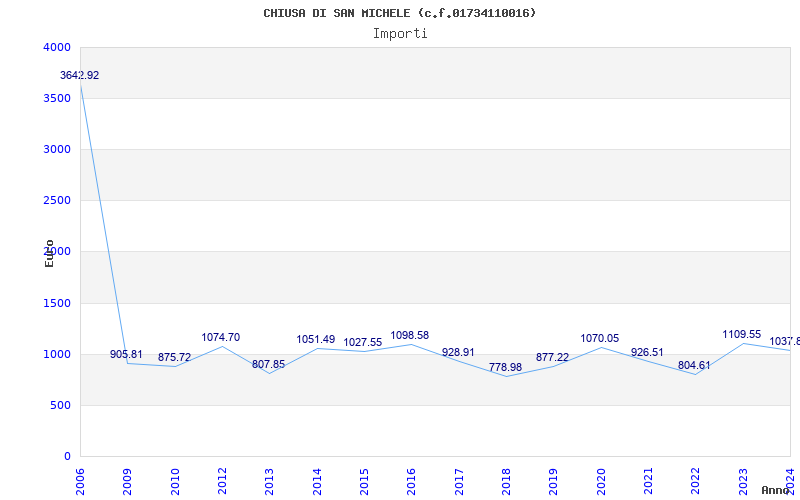Click the 3500 y-axis value
This screenshot has width=800, height=500.
[x=58, y=98]
